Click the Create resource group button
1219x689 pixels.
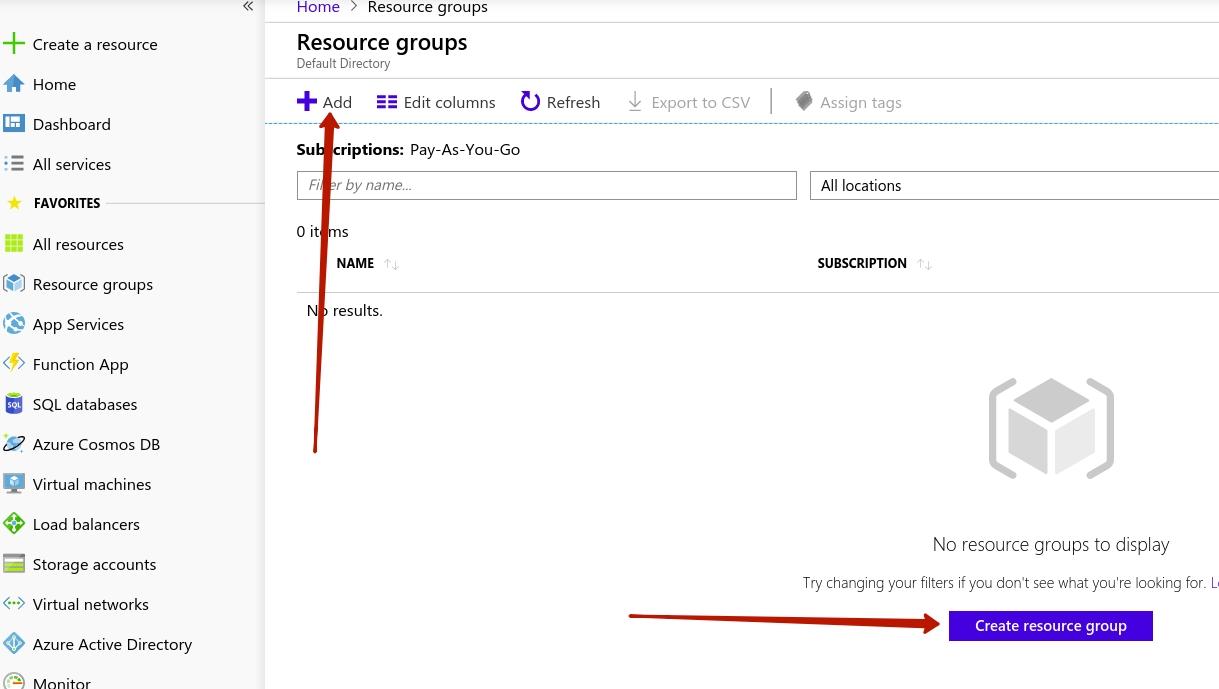coord(1051,626)
